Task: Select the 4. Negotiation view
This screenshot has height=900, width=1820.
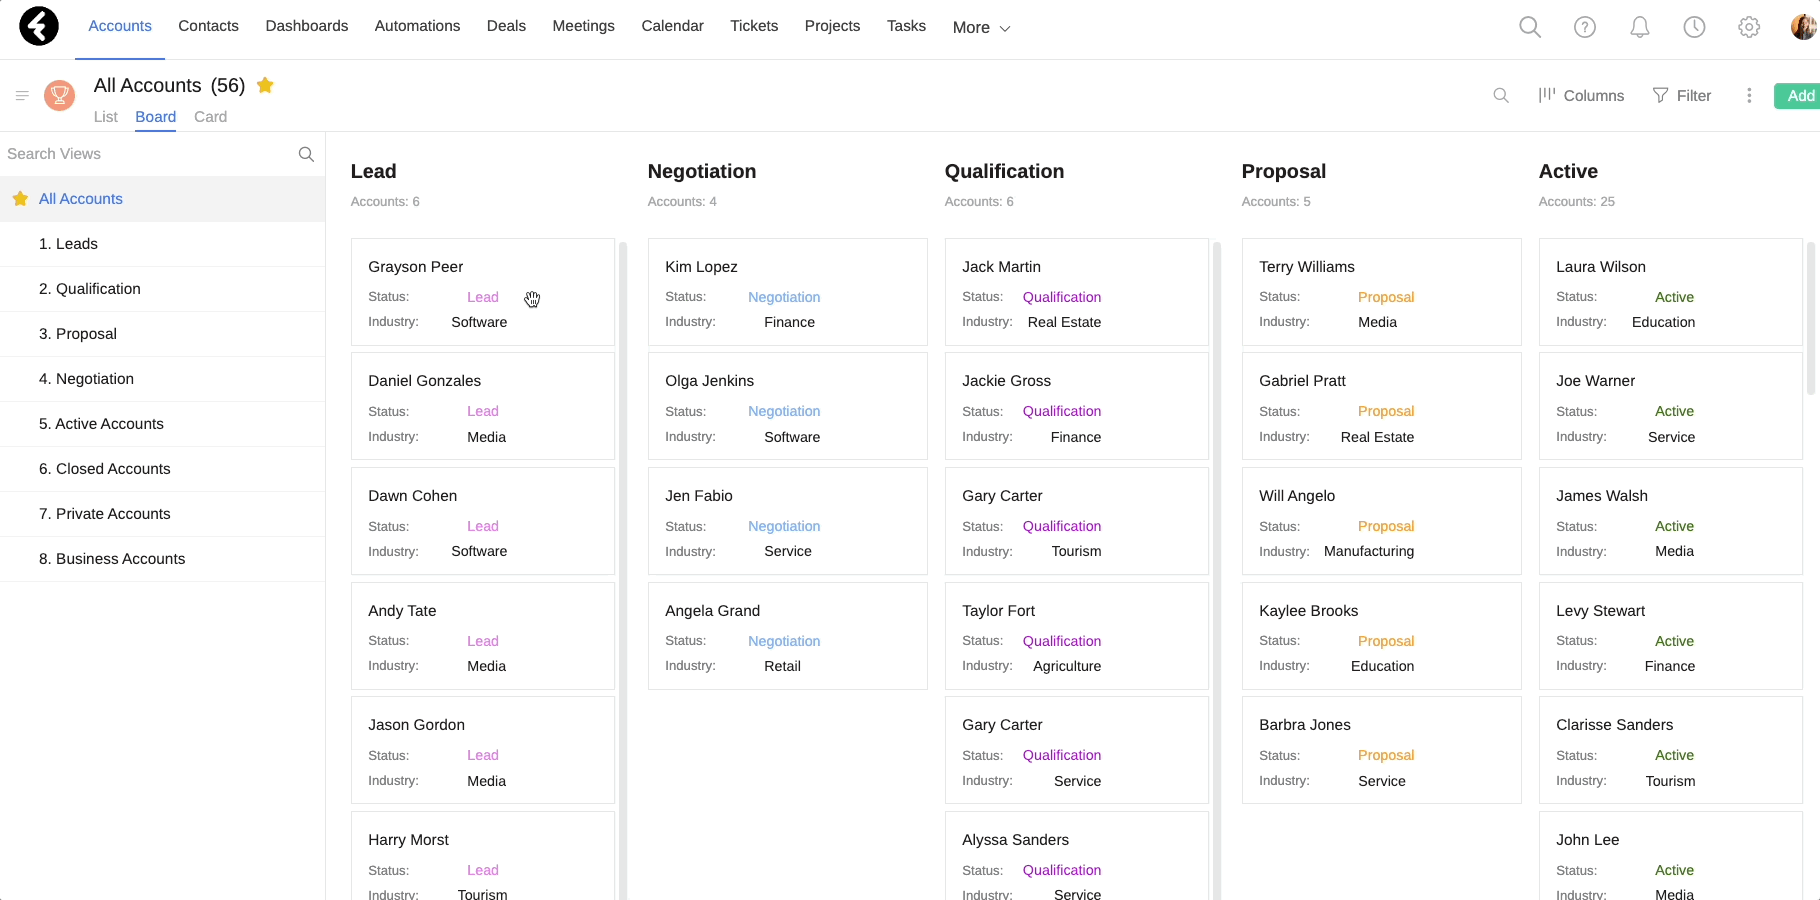Action: (162, 379)
